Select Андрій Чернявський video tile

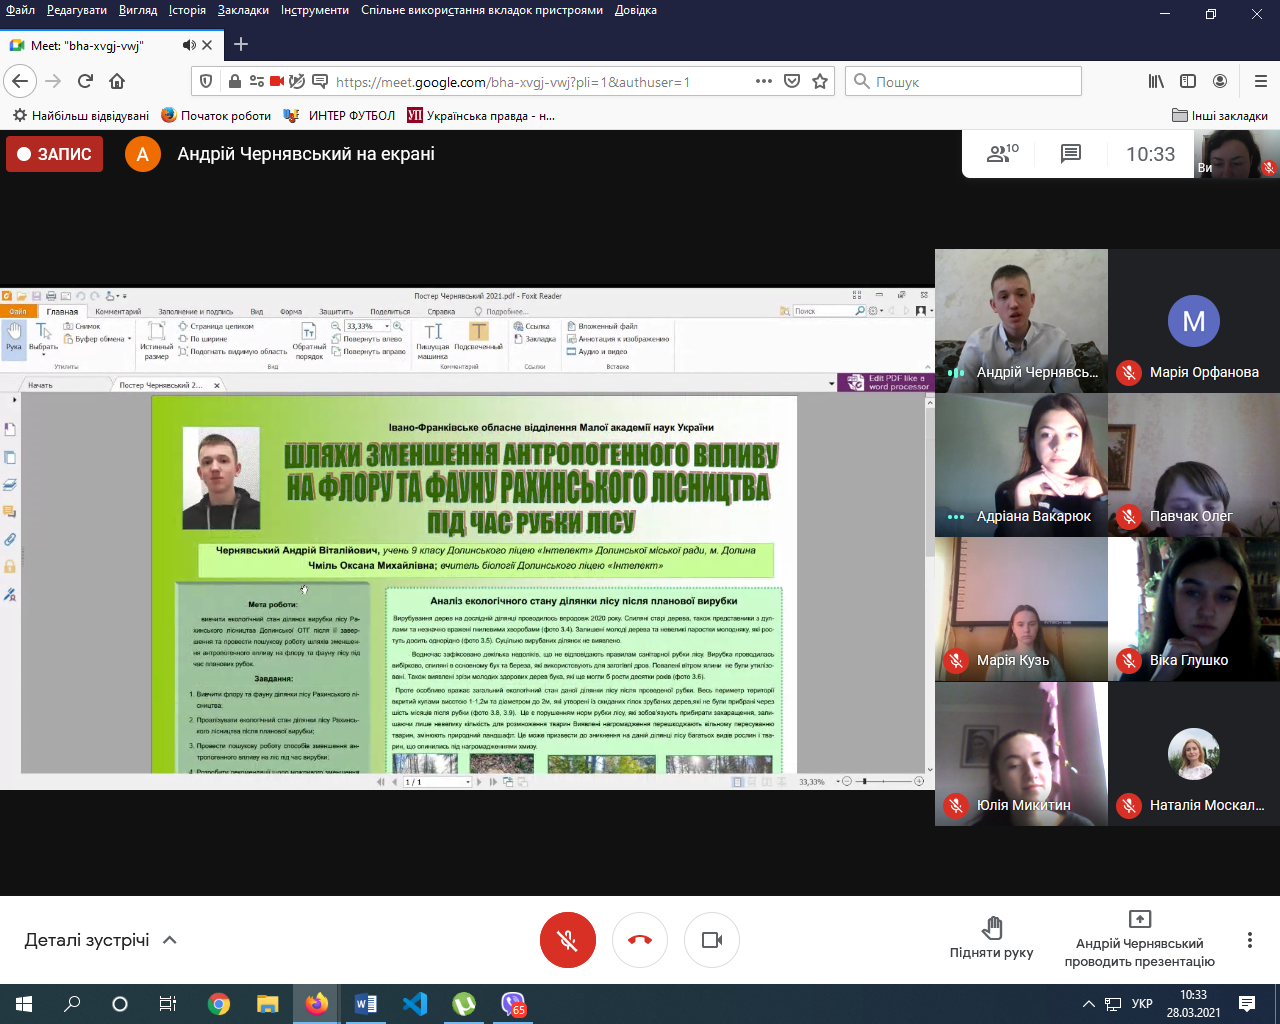1021,321
